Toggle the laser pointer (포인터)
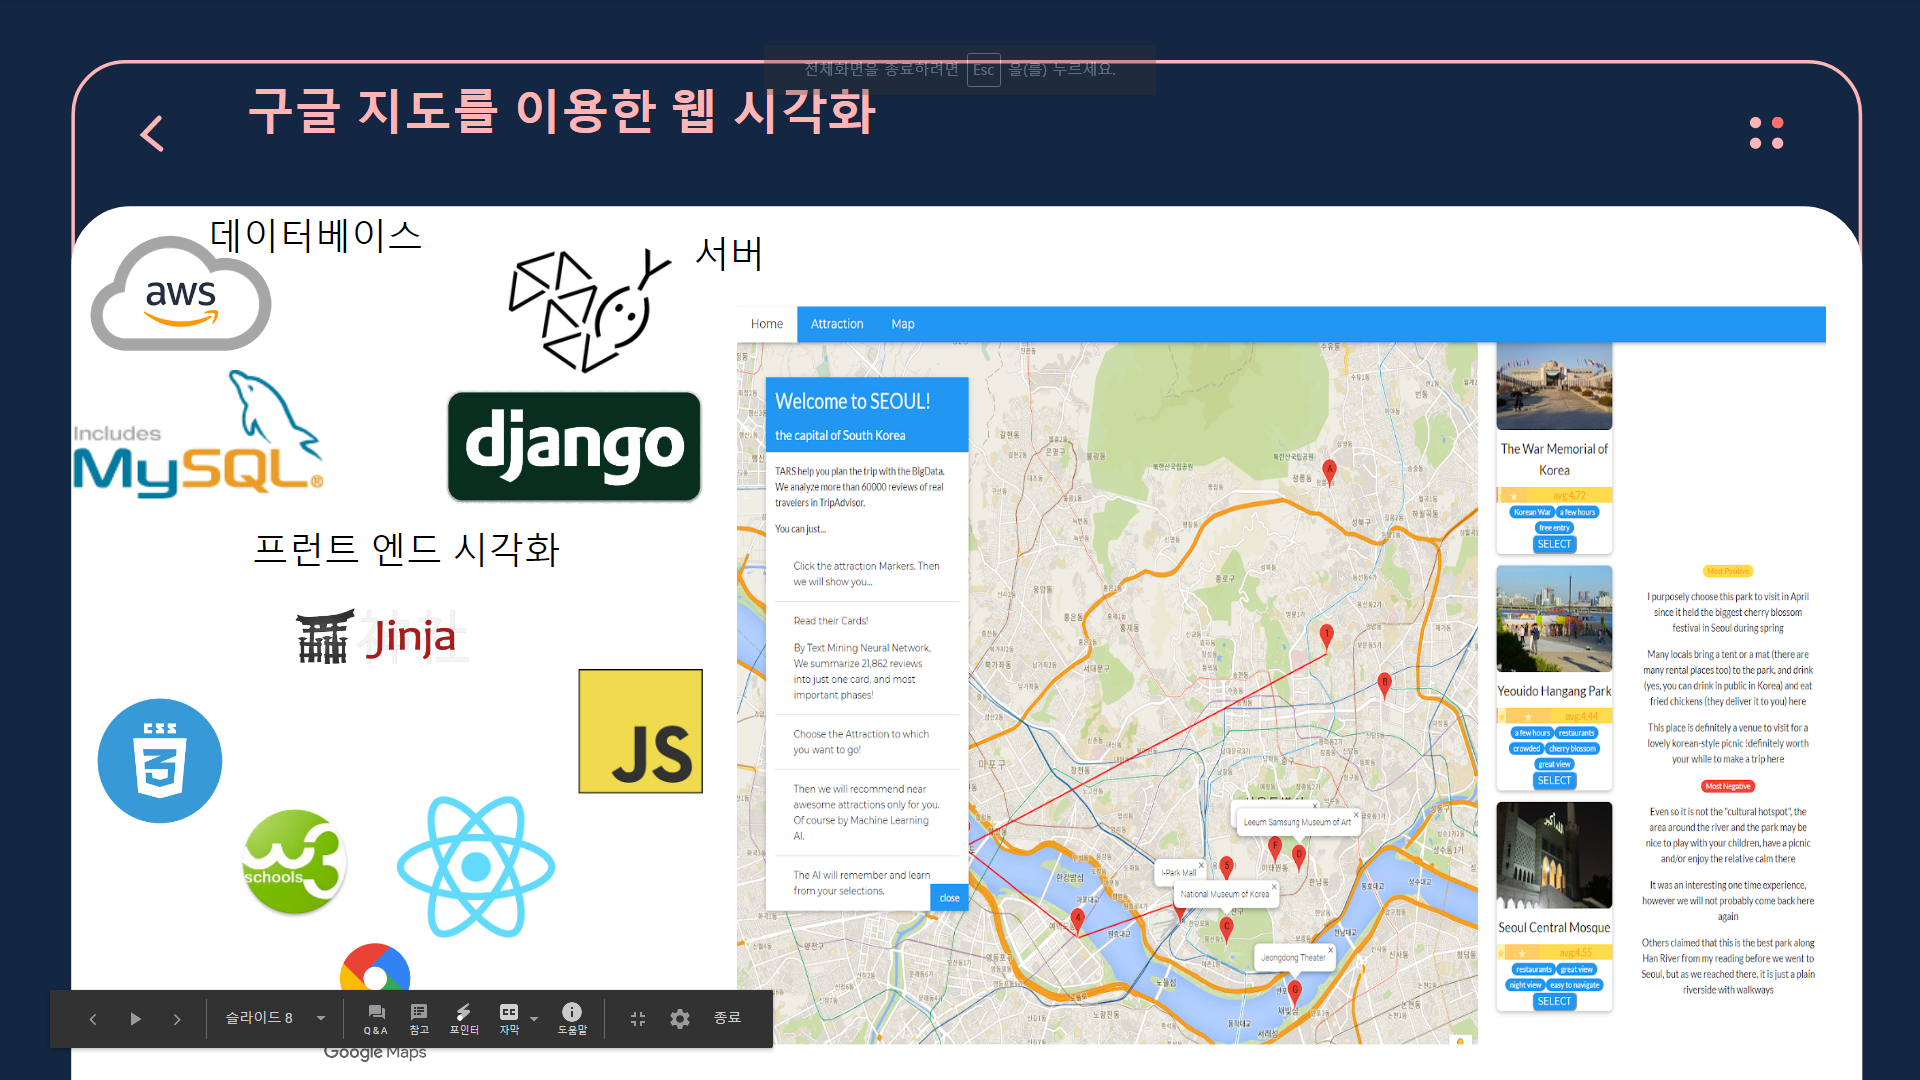This screenshot has height=1080, width=1920. pyautogui.click(x=463, y=1018)
